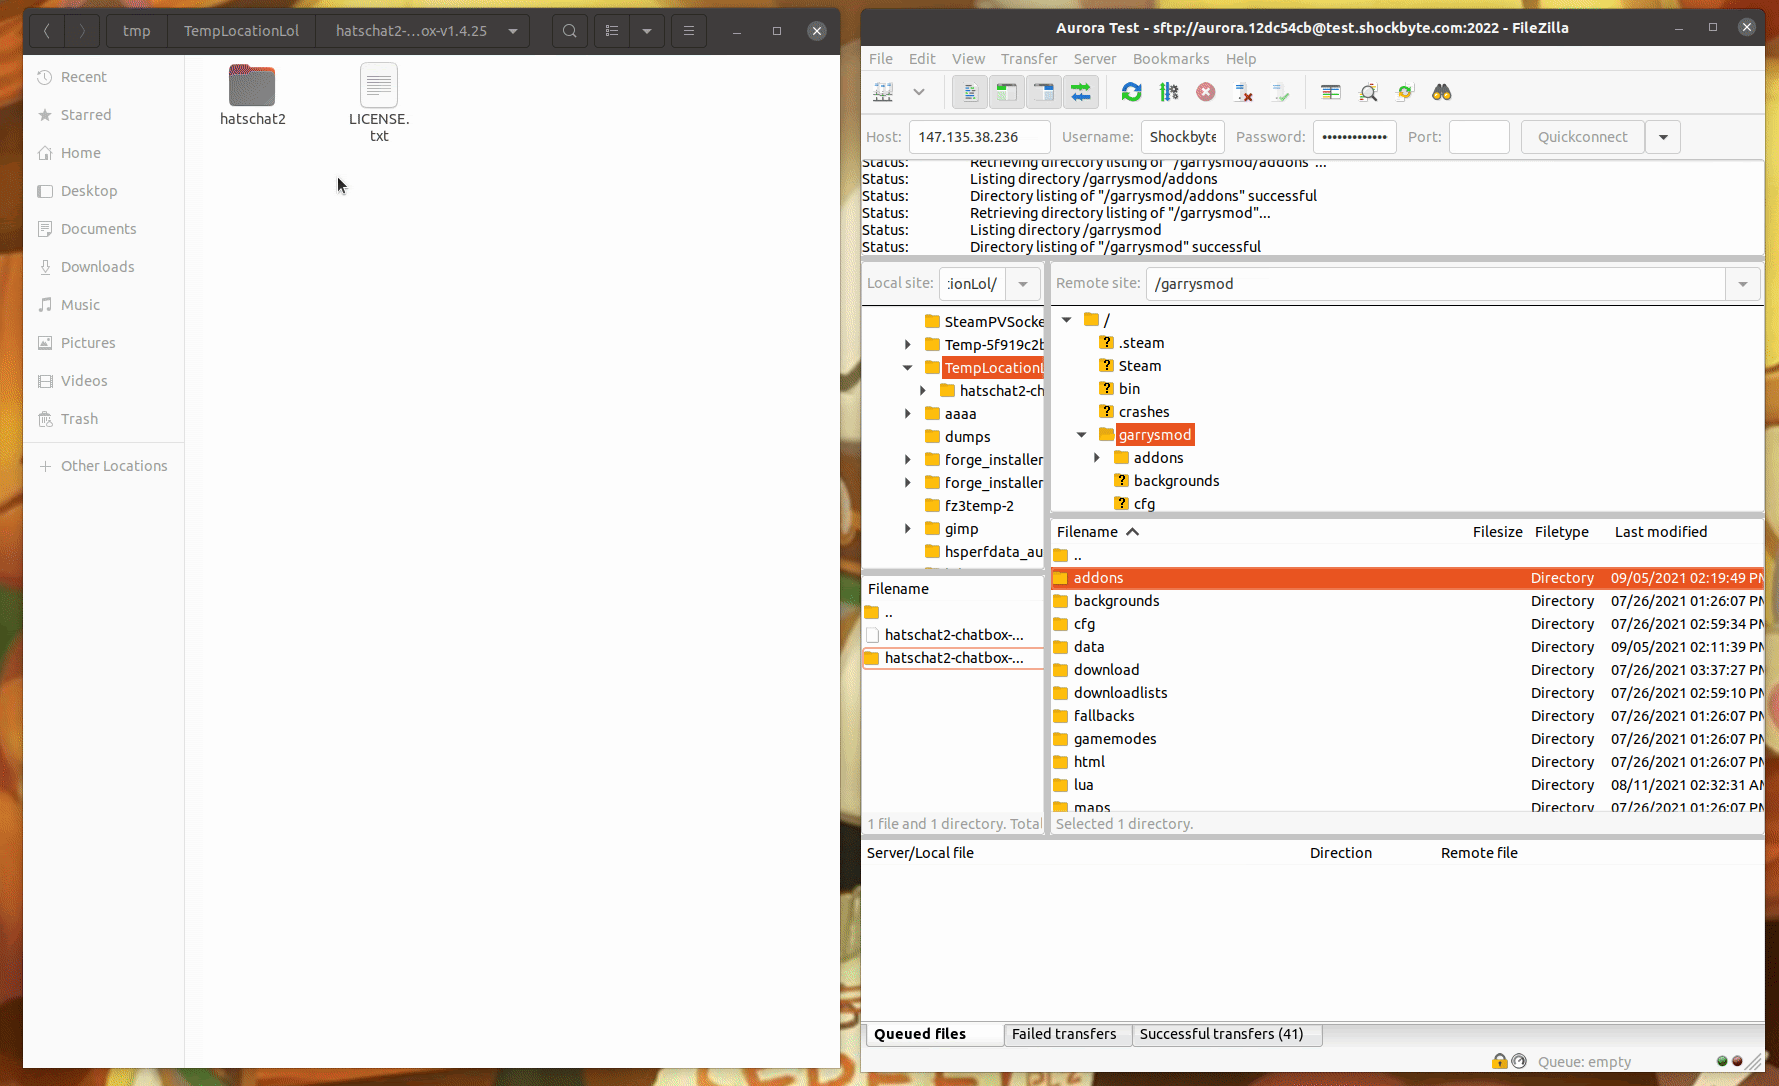Viewport: 1779px width, 1086px height.
Task: Open the Transfer menu
Action: [1028, 59]
